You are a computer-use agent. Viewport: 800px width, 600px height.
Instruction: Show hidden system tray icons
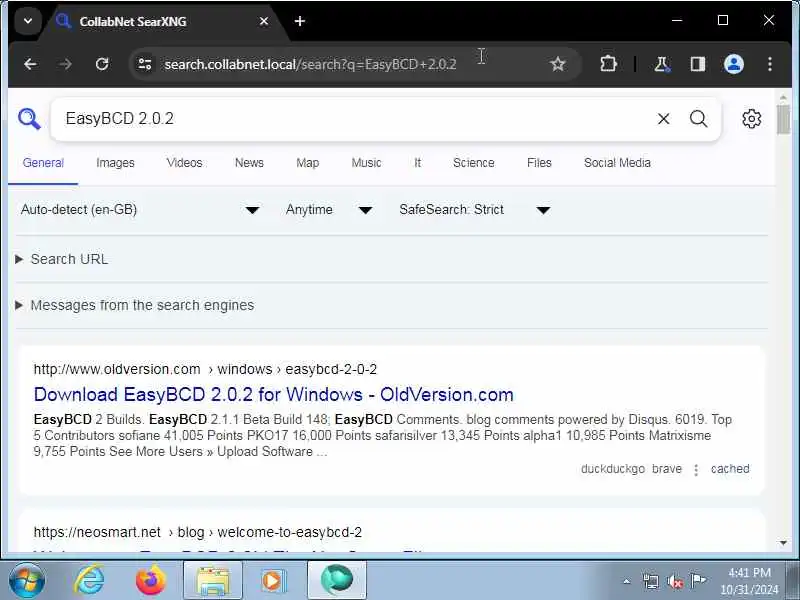point(627,581)
